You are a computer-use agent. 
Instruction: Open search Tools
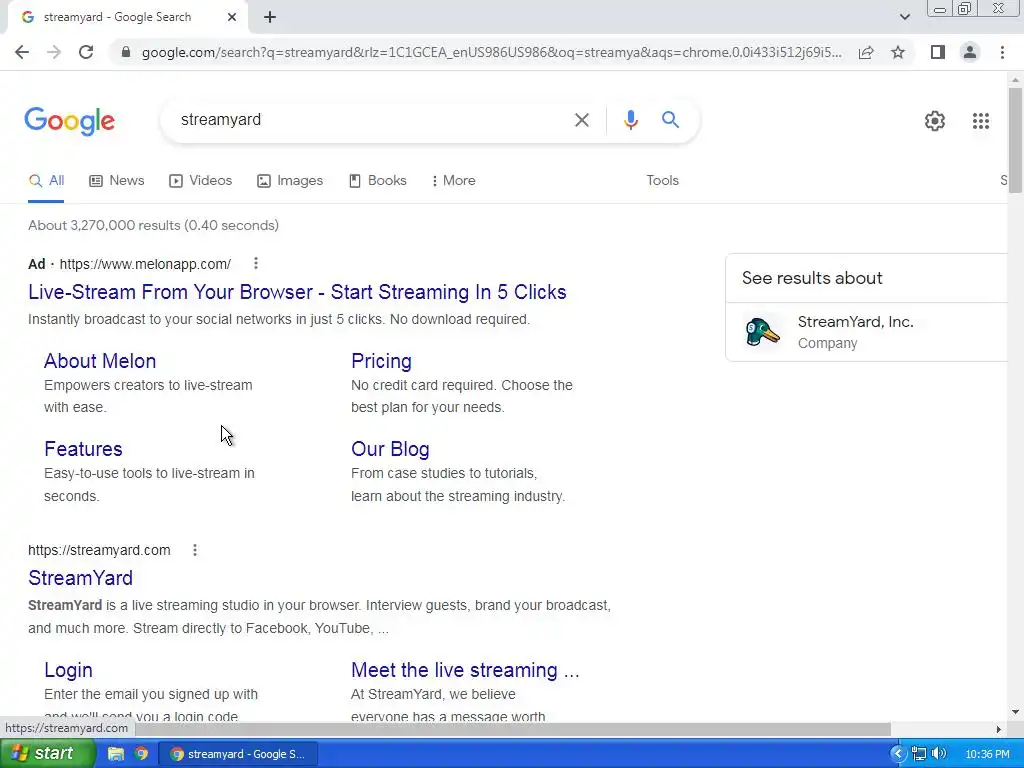coord(662,181)
